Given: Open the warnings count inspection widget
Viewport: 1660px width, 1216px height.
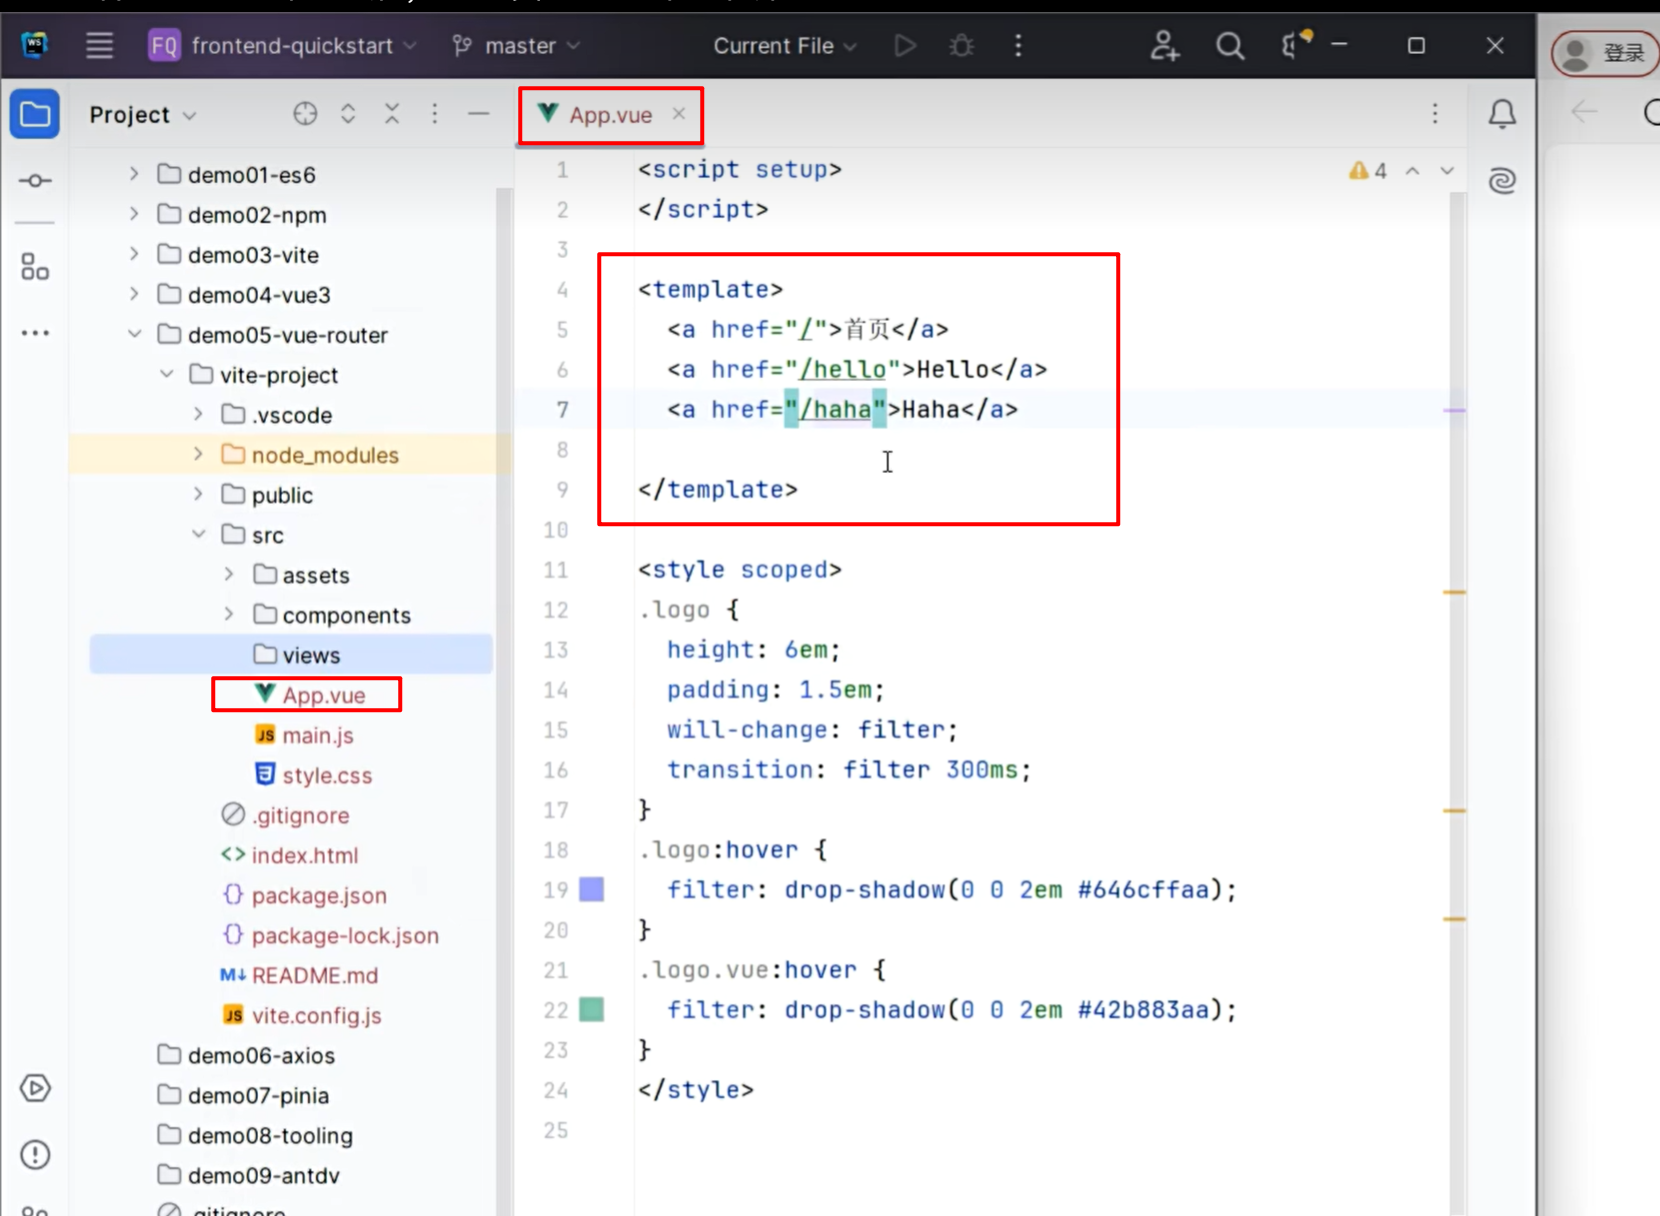Looking at the screenshot, I should pos(1368,171).
